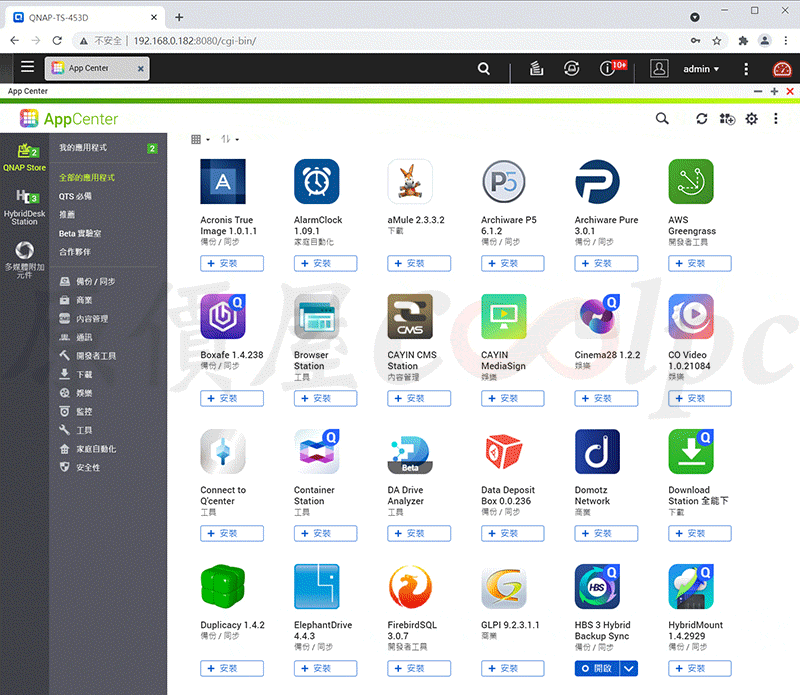Image resolution: width=800 pixels, height=695 pixels.
Task: Expand the HBS 3 Open button arrow
Action: [629, 668]
